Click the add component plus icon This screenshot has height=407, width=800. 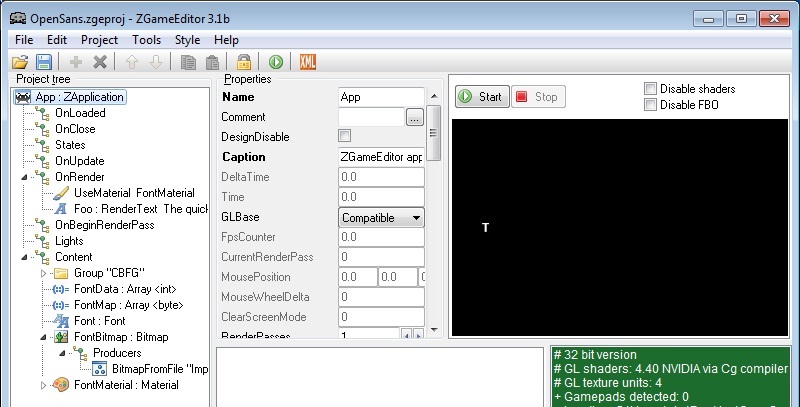tap(76, 62)
